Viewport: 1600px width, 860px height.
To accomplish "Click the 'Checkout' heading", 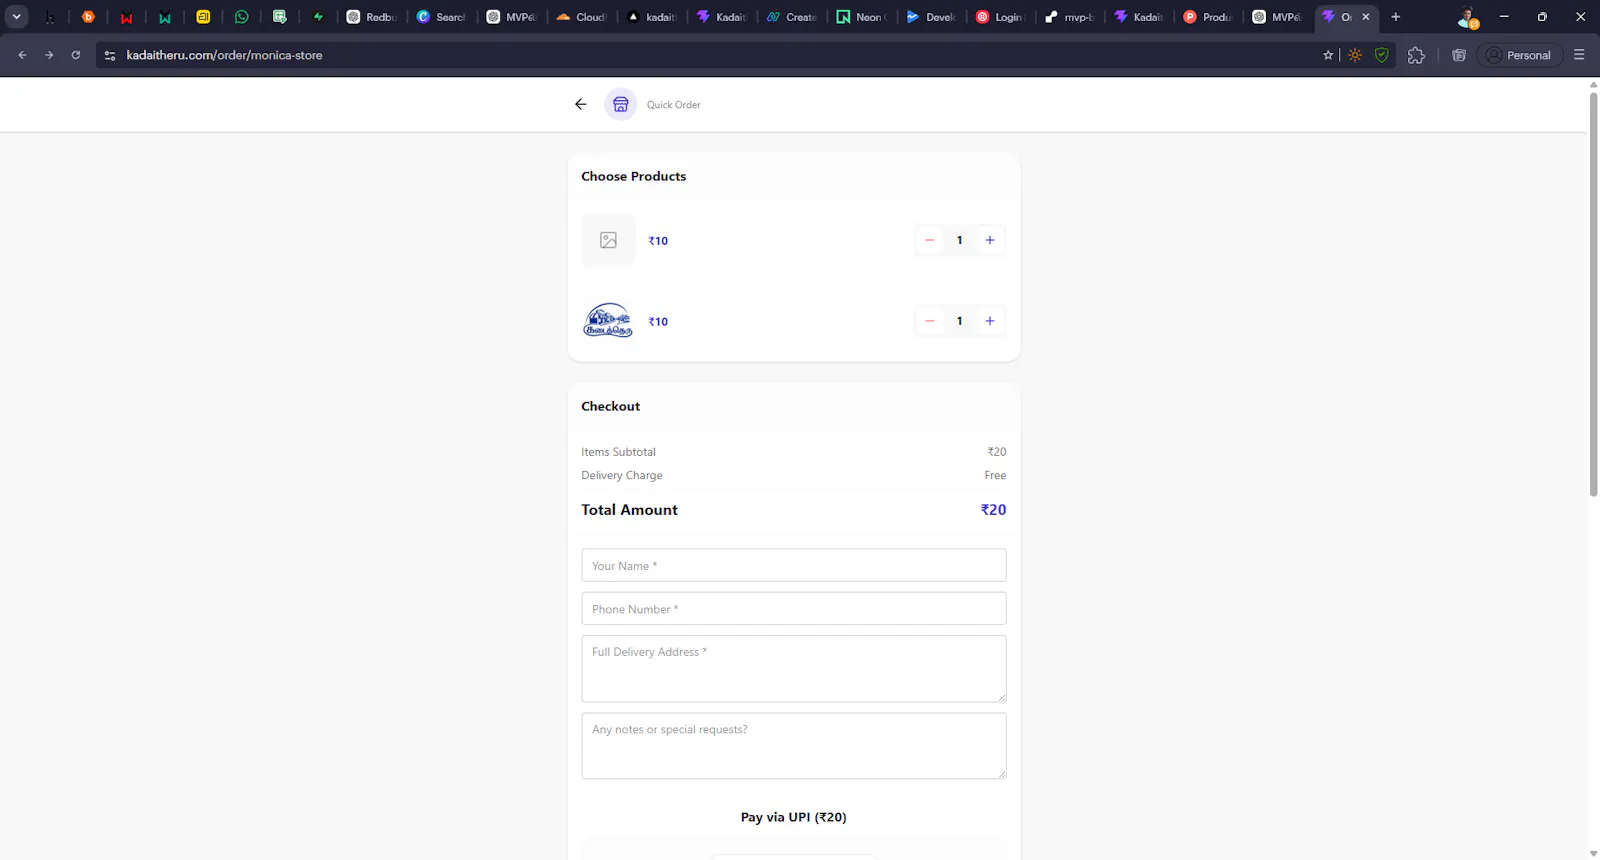I will 611,406.
